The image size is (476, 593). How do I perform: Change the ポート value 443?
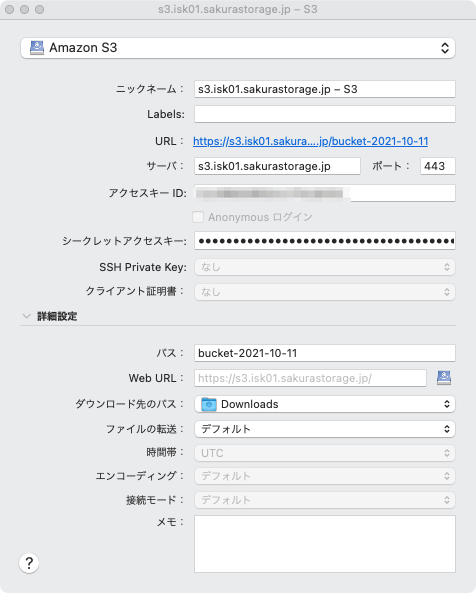pyautogui.click(x=438, y=166)
